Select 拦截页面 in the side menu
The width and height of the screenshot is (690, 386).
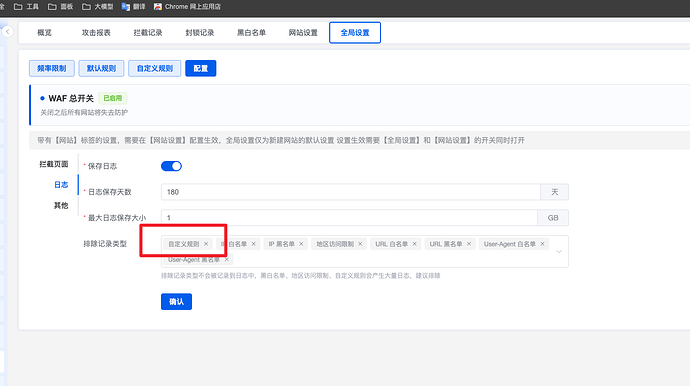54,164
